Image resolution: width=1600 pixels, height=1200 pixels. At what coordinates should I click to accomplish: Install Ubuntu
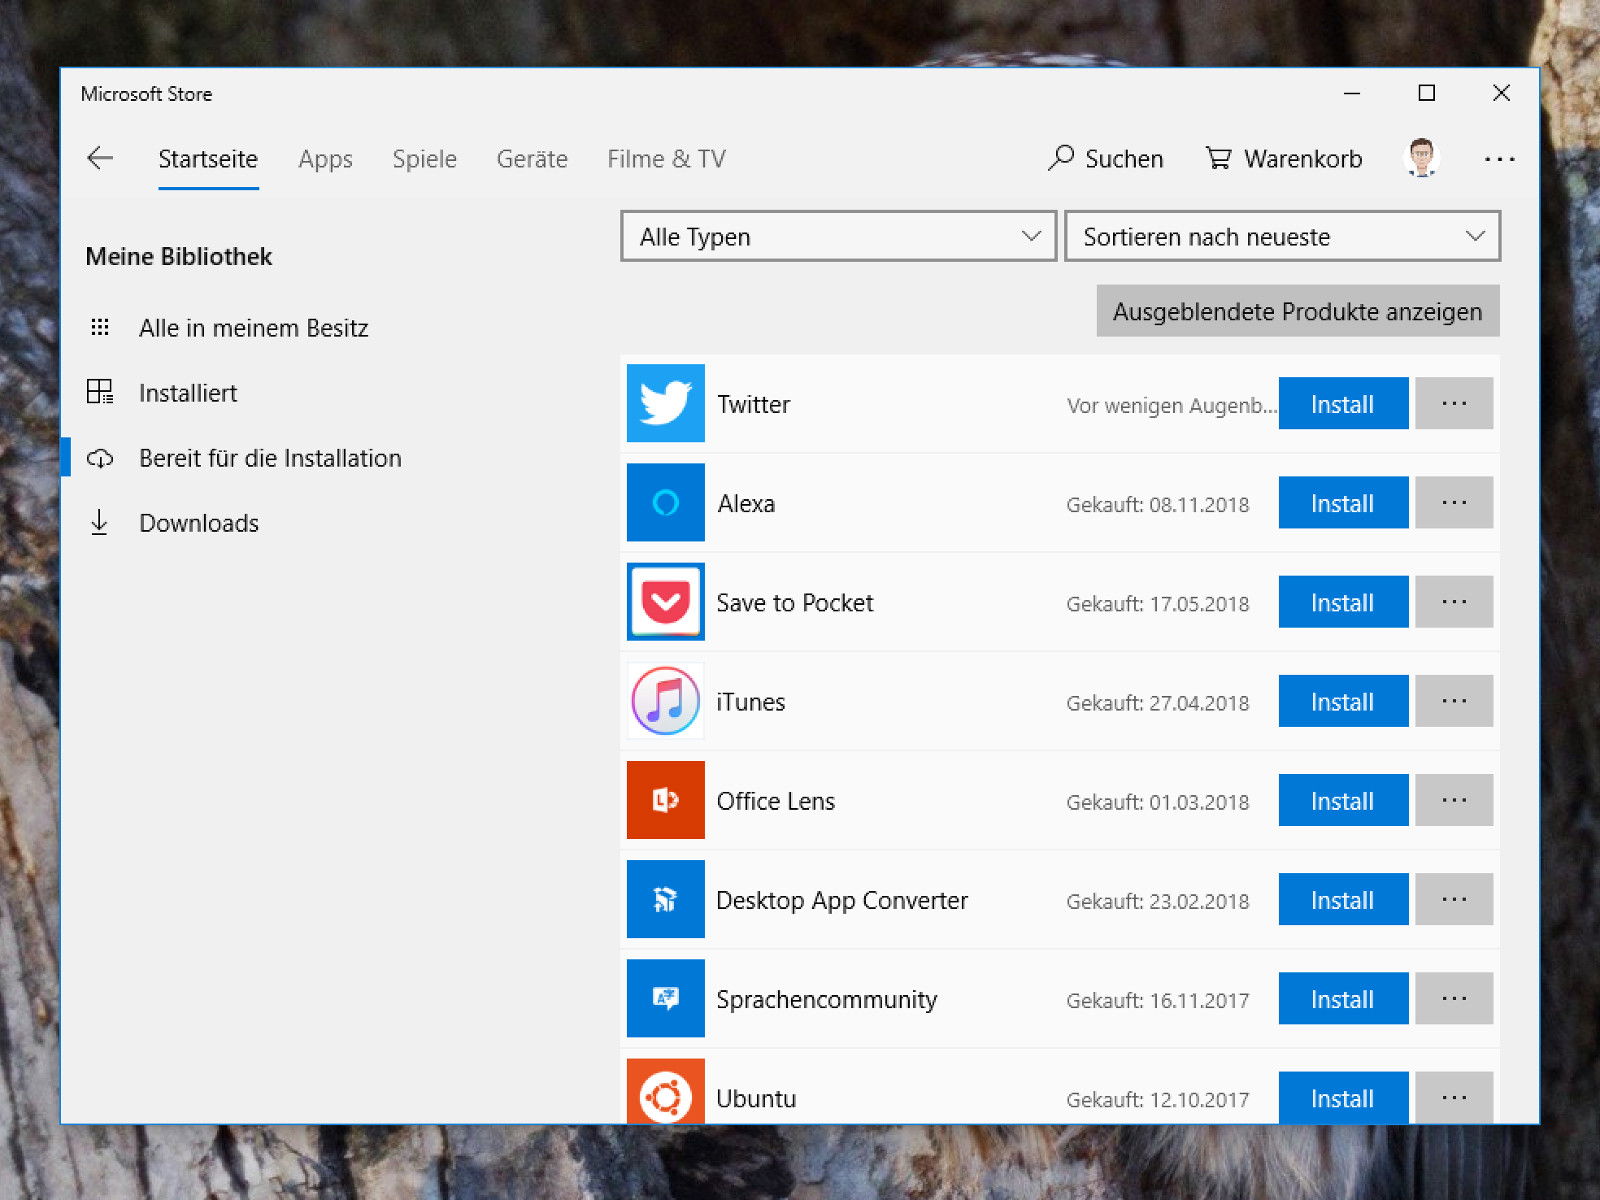point(1343,1097)
